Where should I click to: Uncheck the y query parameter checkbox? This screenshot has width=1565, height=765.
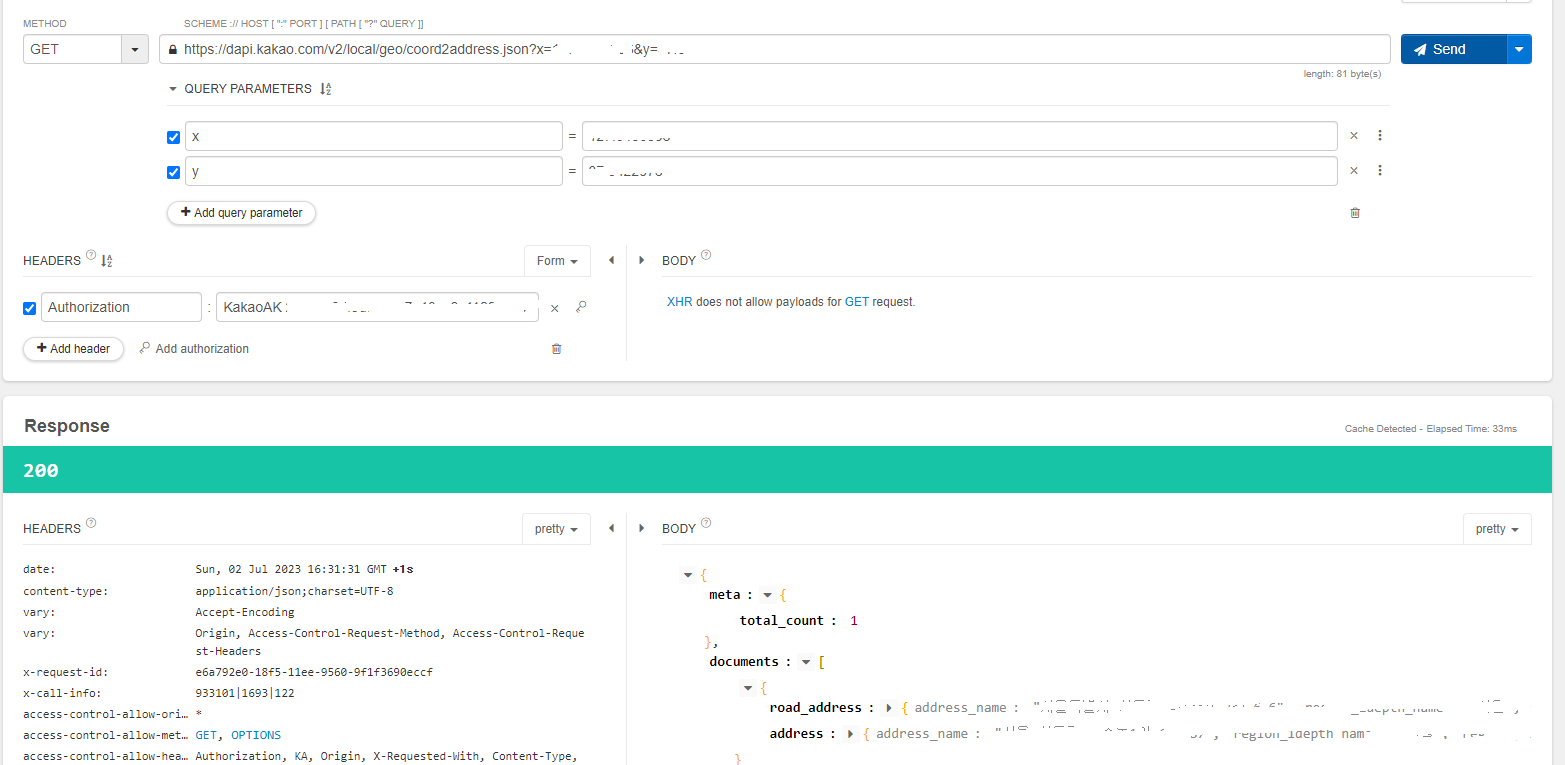pyautogui.click(x=173, y=172)
